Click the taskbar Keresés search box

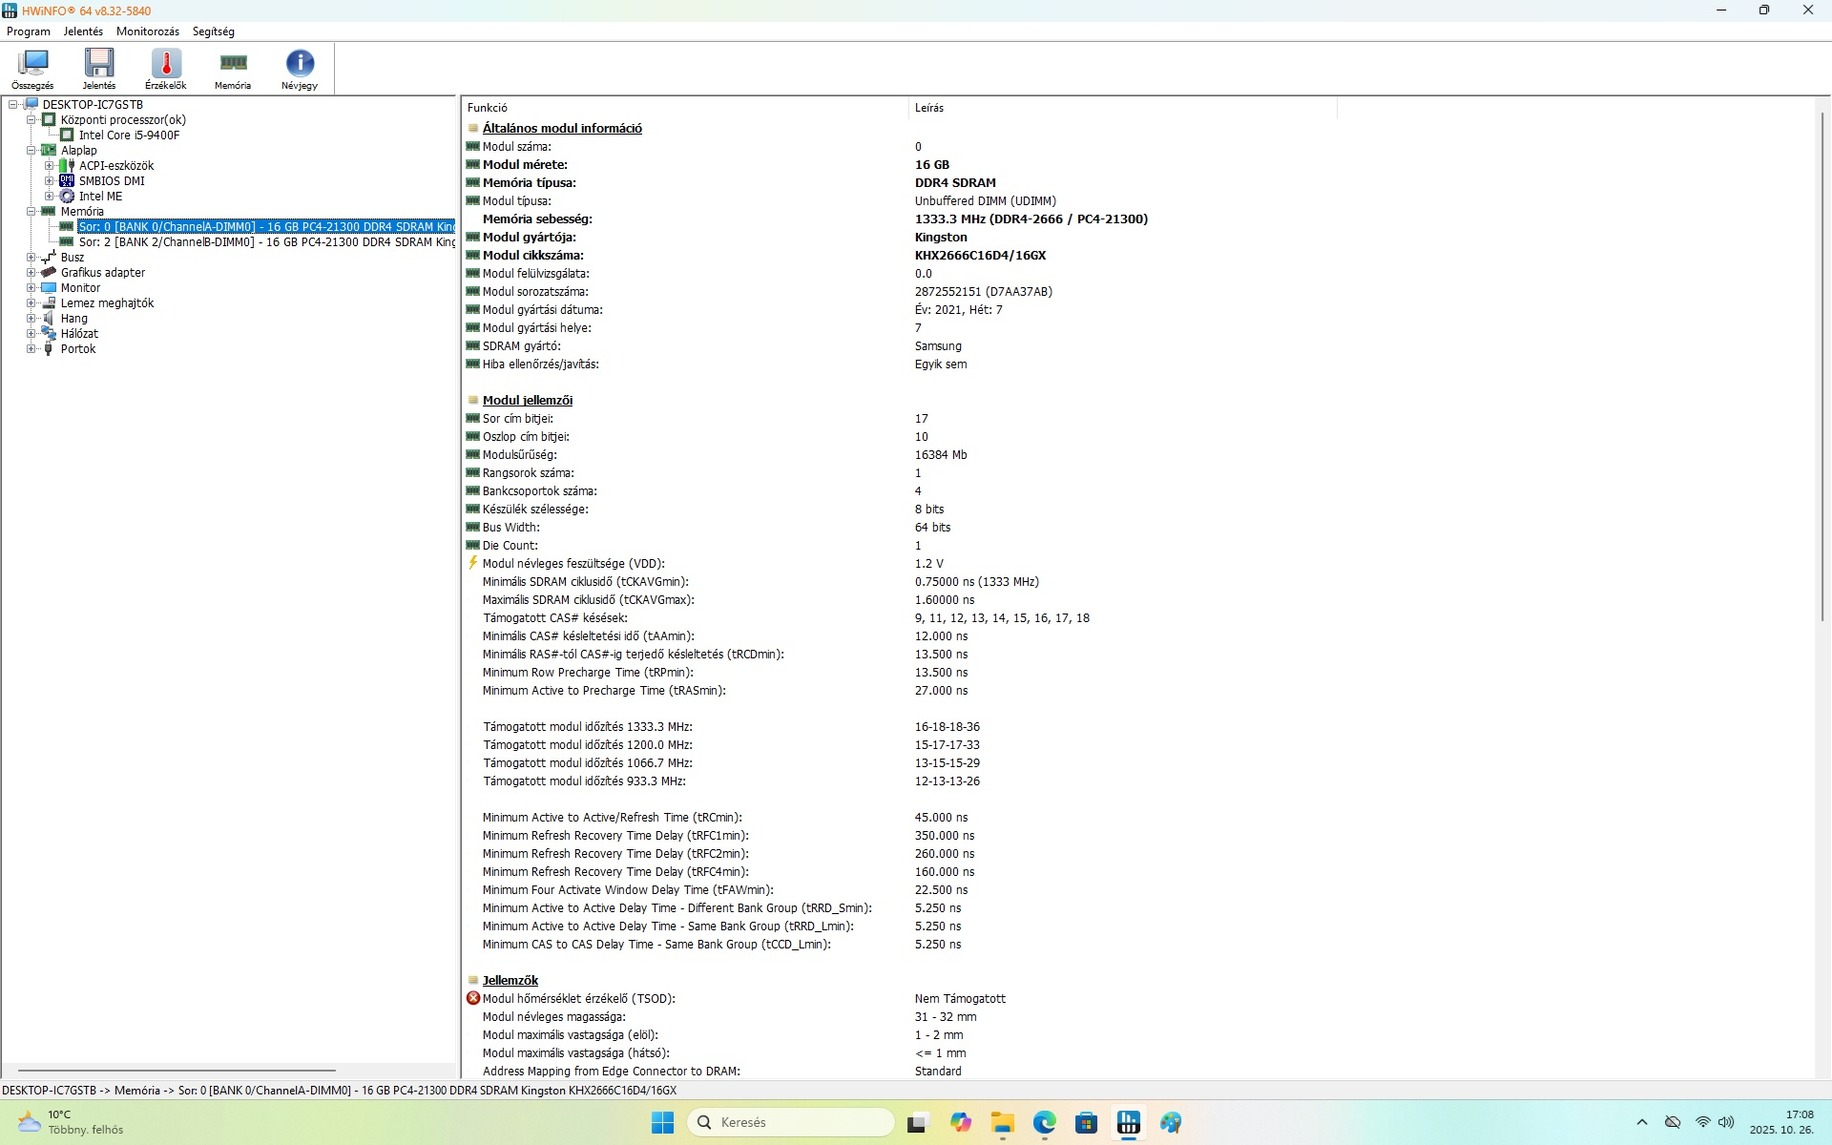tap(790, 1122)
